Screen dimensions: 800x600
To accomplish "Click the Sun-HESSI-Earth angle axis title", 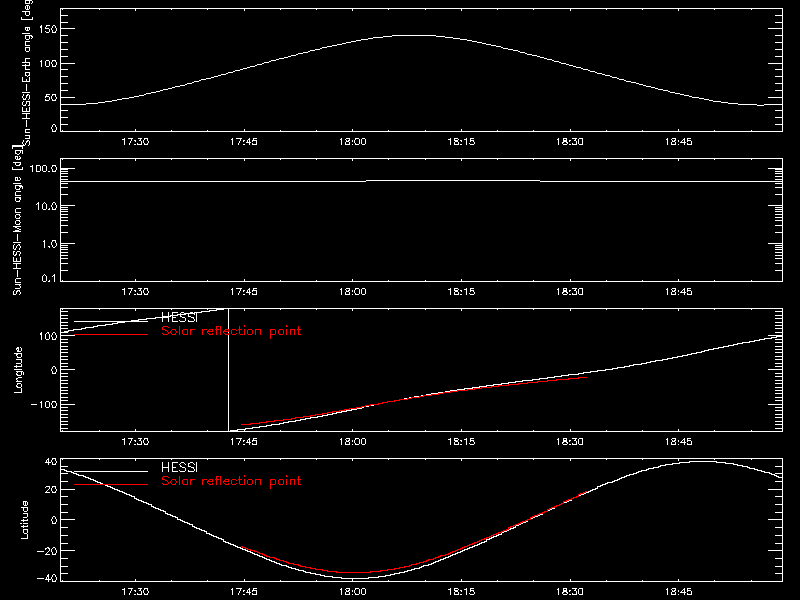I will pyautogui.click(x=27, y=73).
